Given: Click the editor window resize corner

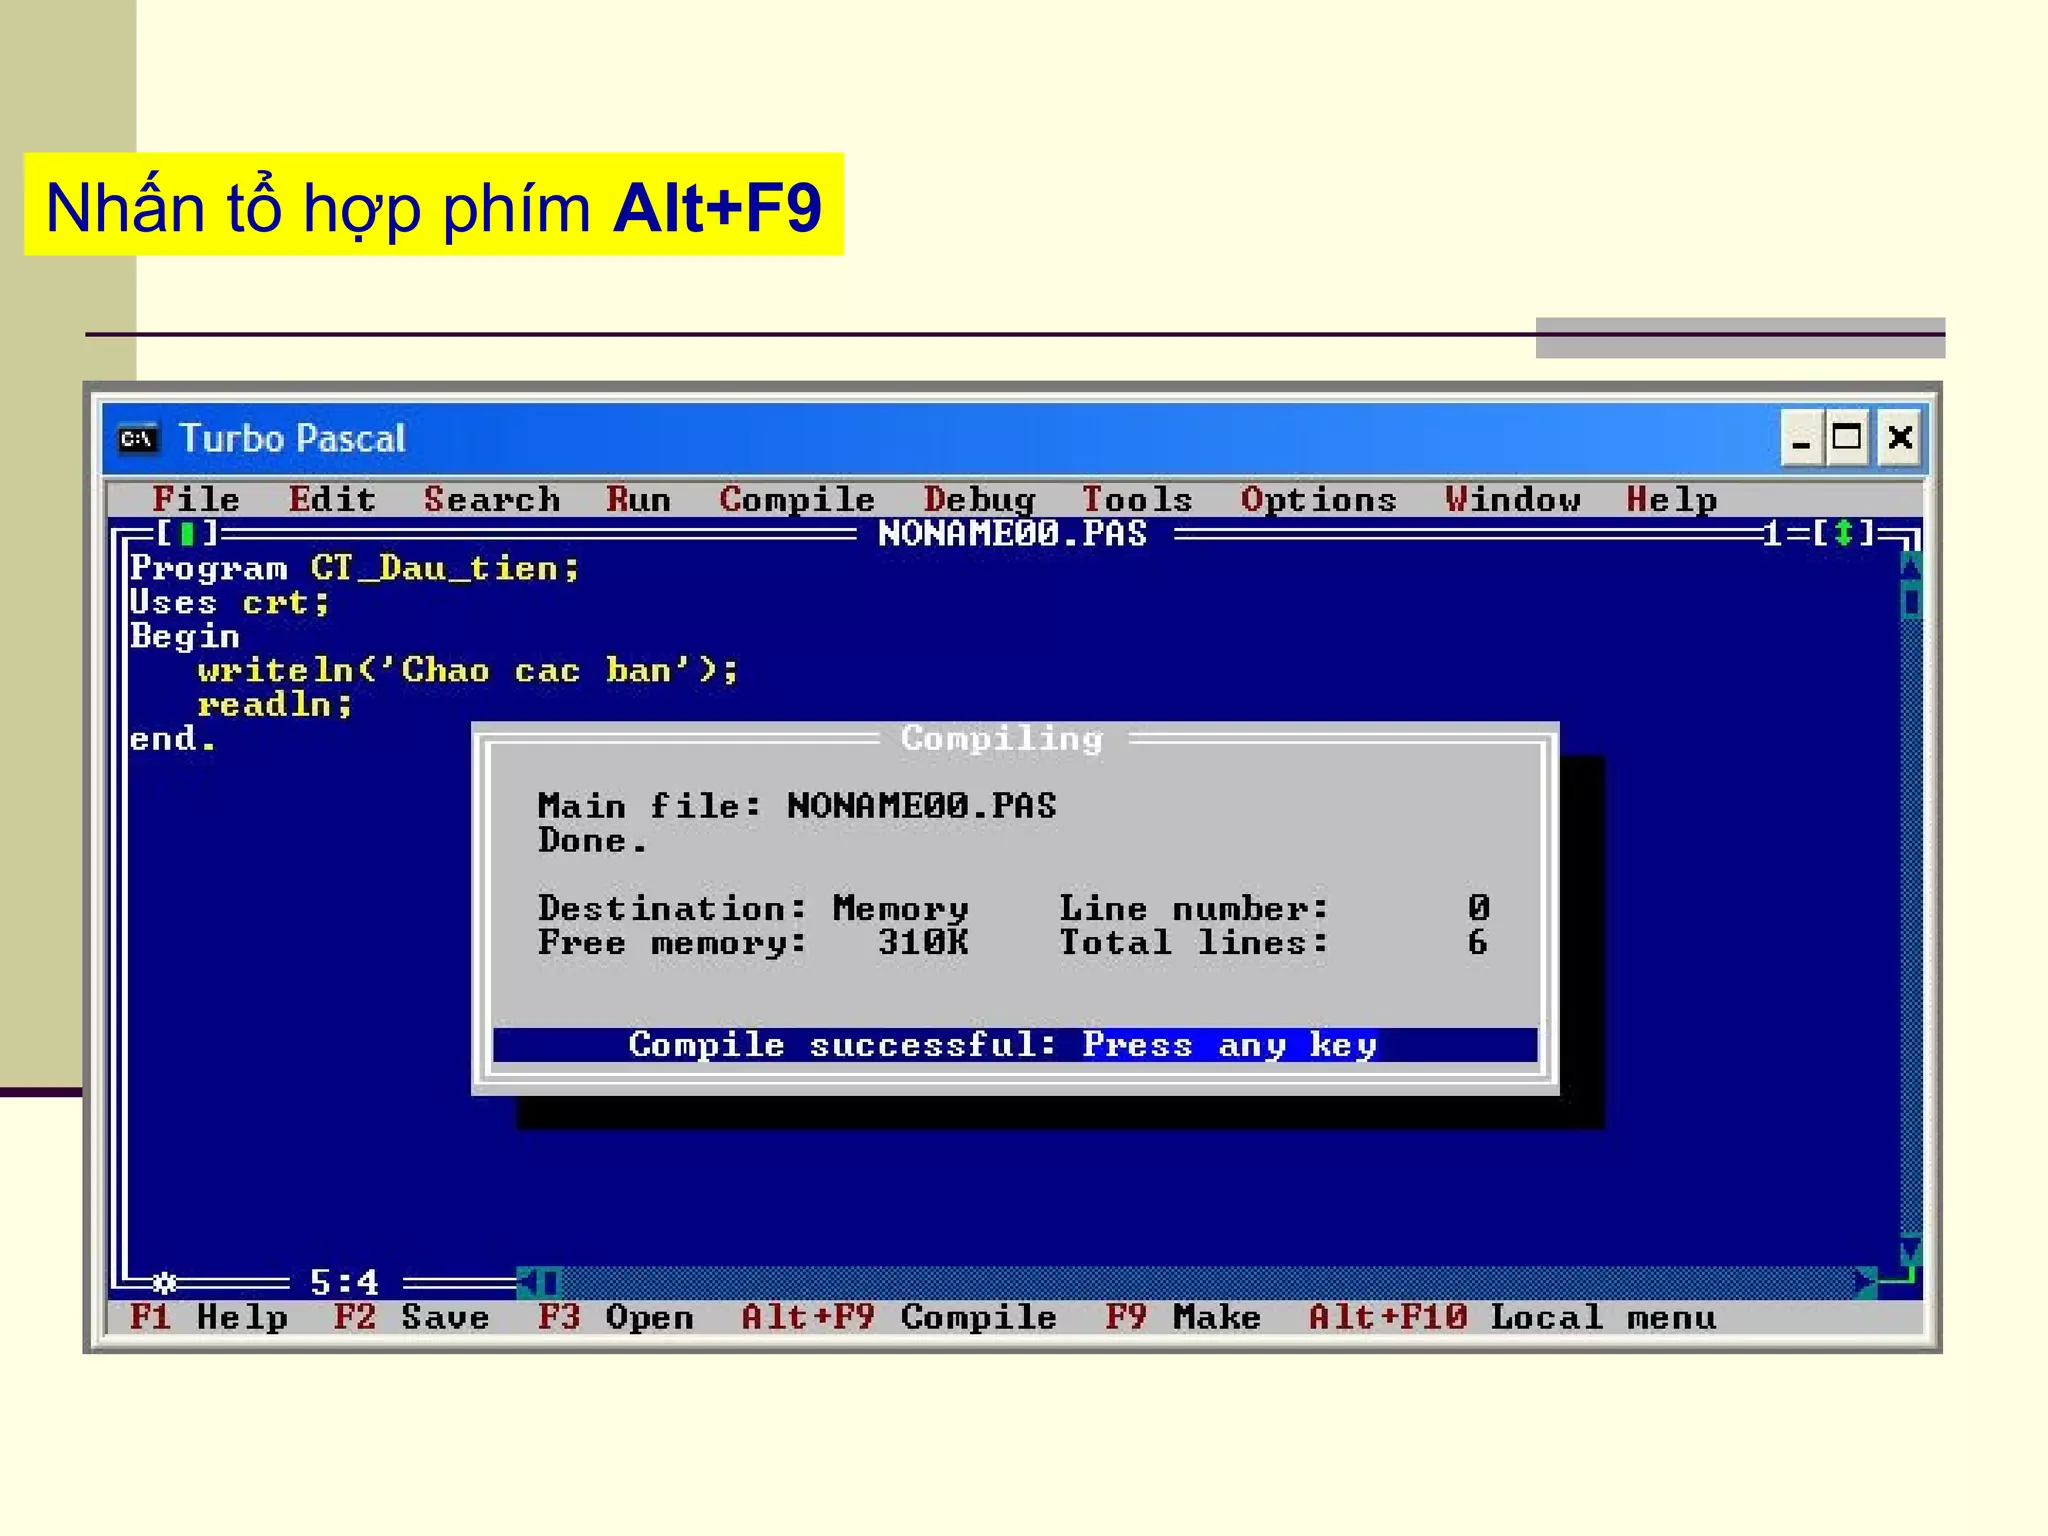Looking at the screenshot, I should pos(1900,1279).
